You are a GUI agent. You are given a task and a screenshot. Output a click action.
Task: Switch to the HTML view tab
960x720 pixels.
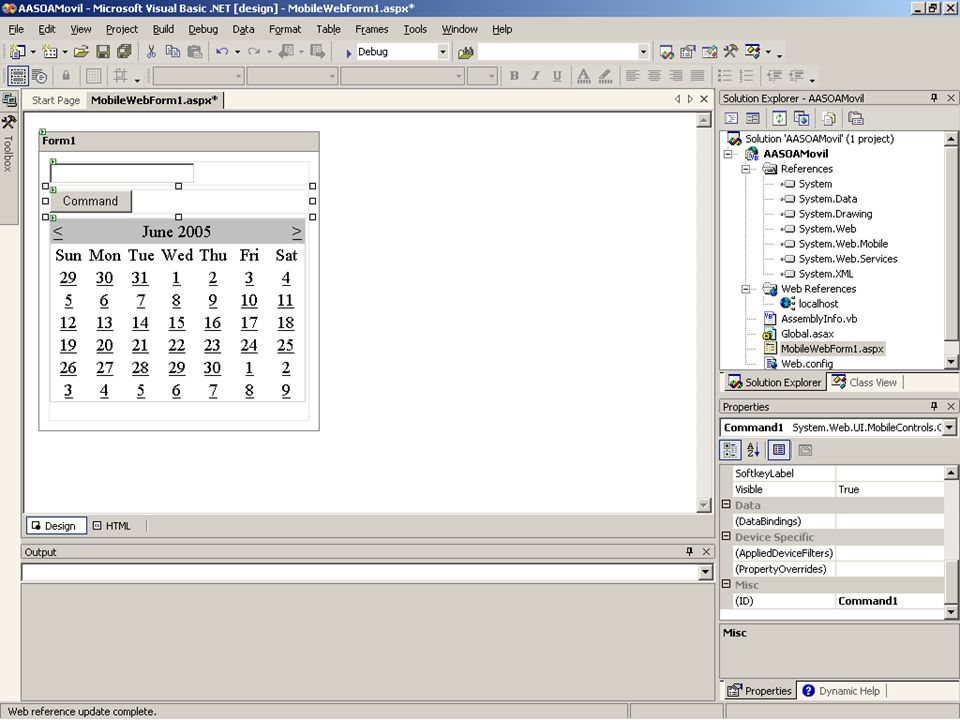click(112, 526)
